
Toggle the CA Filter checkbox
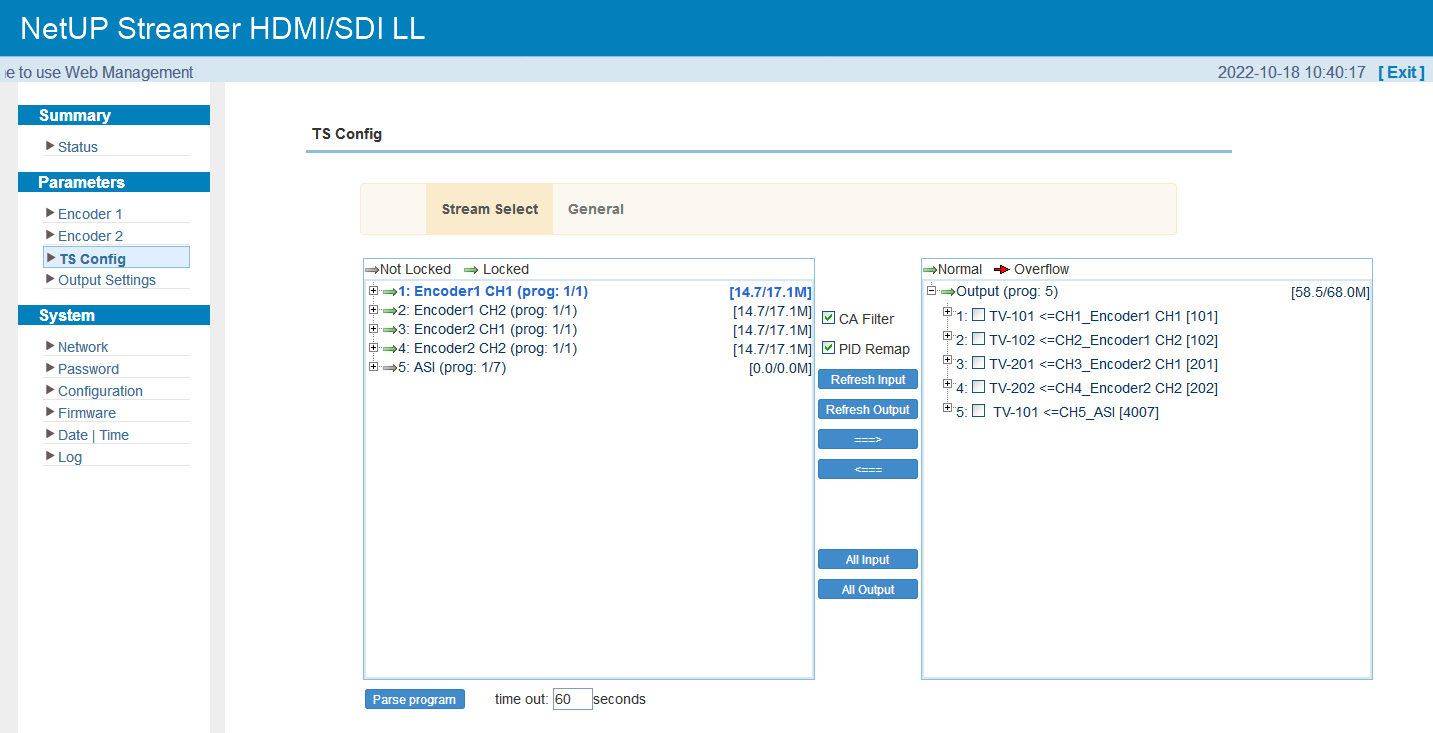(x=828, y=318)
